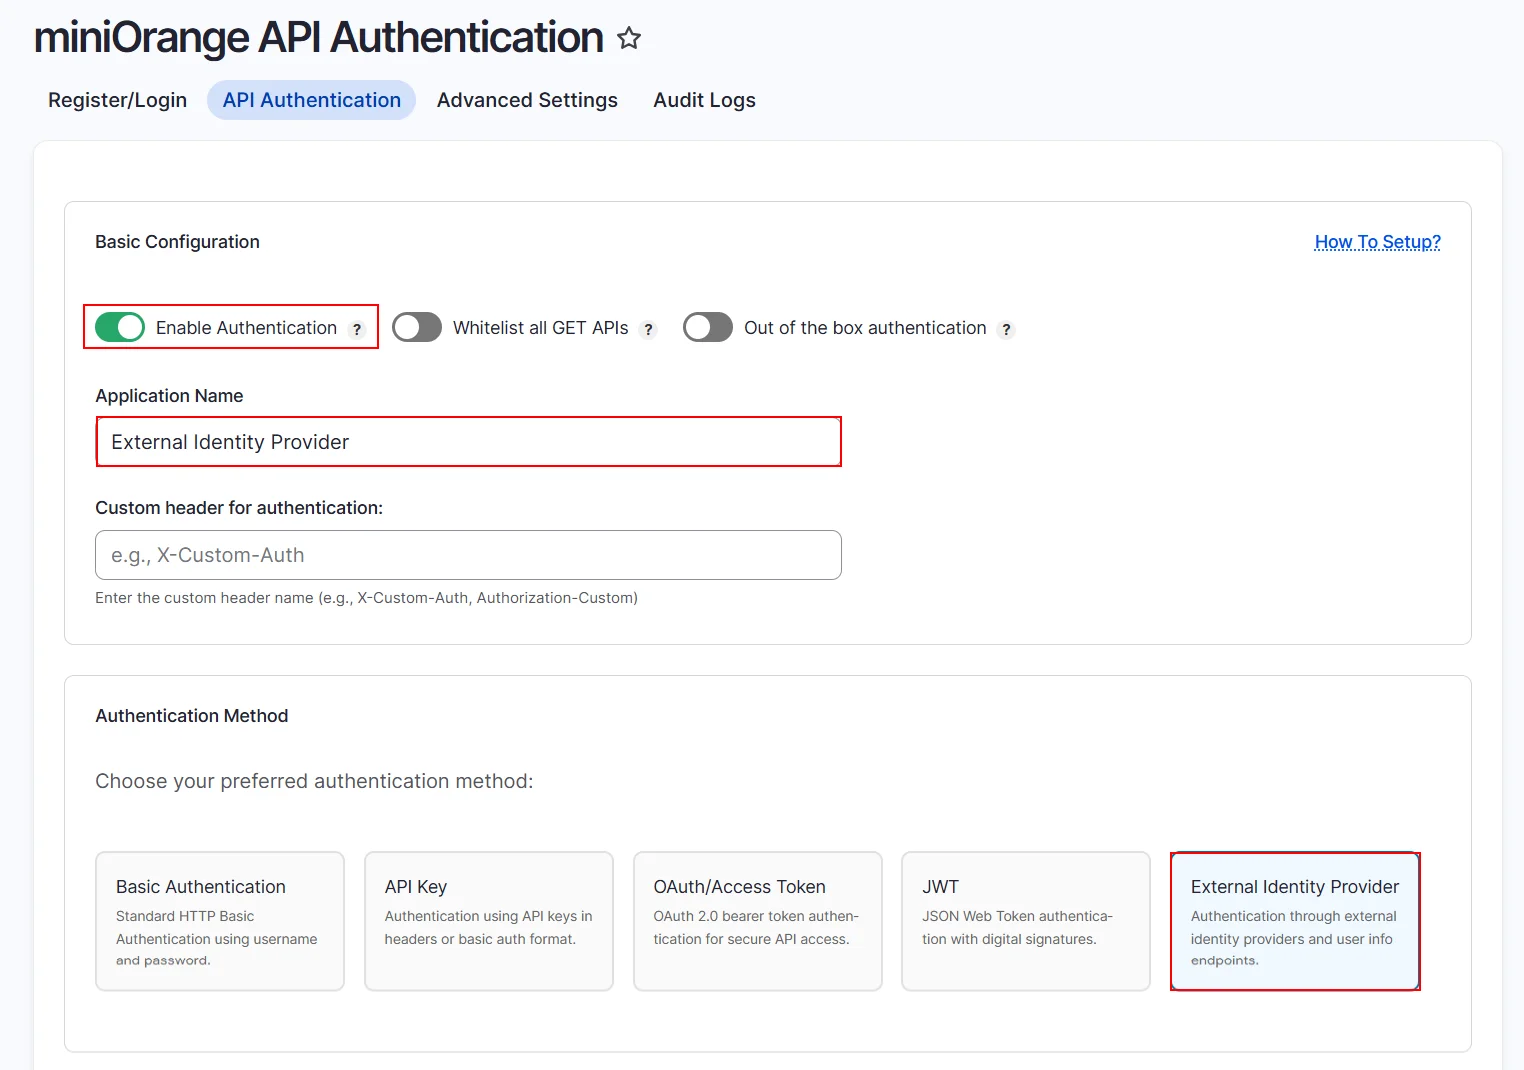The image size is (1524, 1070).
Task: Open help tooltip for Enable Authentication
Action: coord(357,329)
